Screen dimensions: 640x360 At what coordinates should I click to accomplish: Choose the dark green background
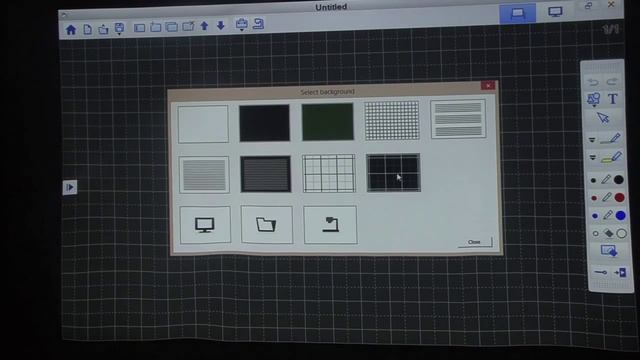328,122
